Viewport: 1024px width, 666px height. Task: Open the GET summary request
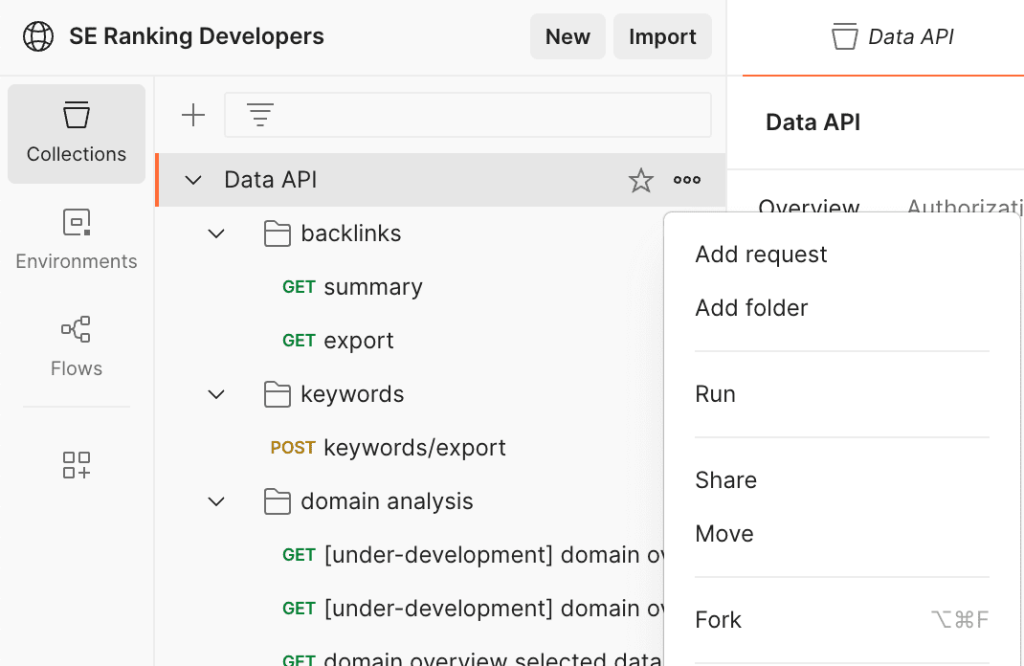pyautogui.click(x=352, y=287)
